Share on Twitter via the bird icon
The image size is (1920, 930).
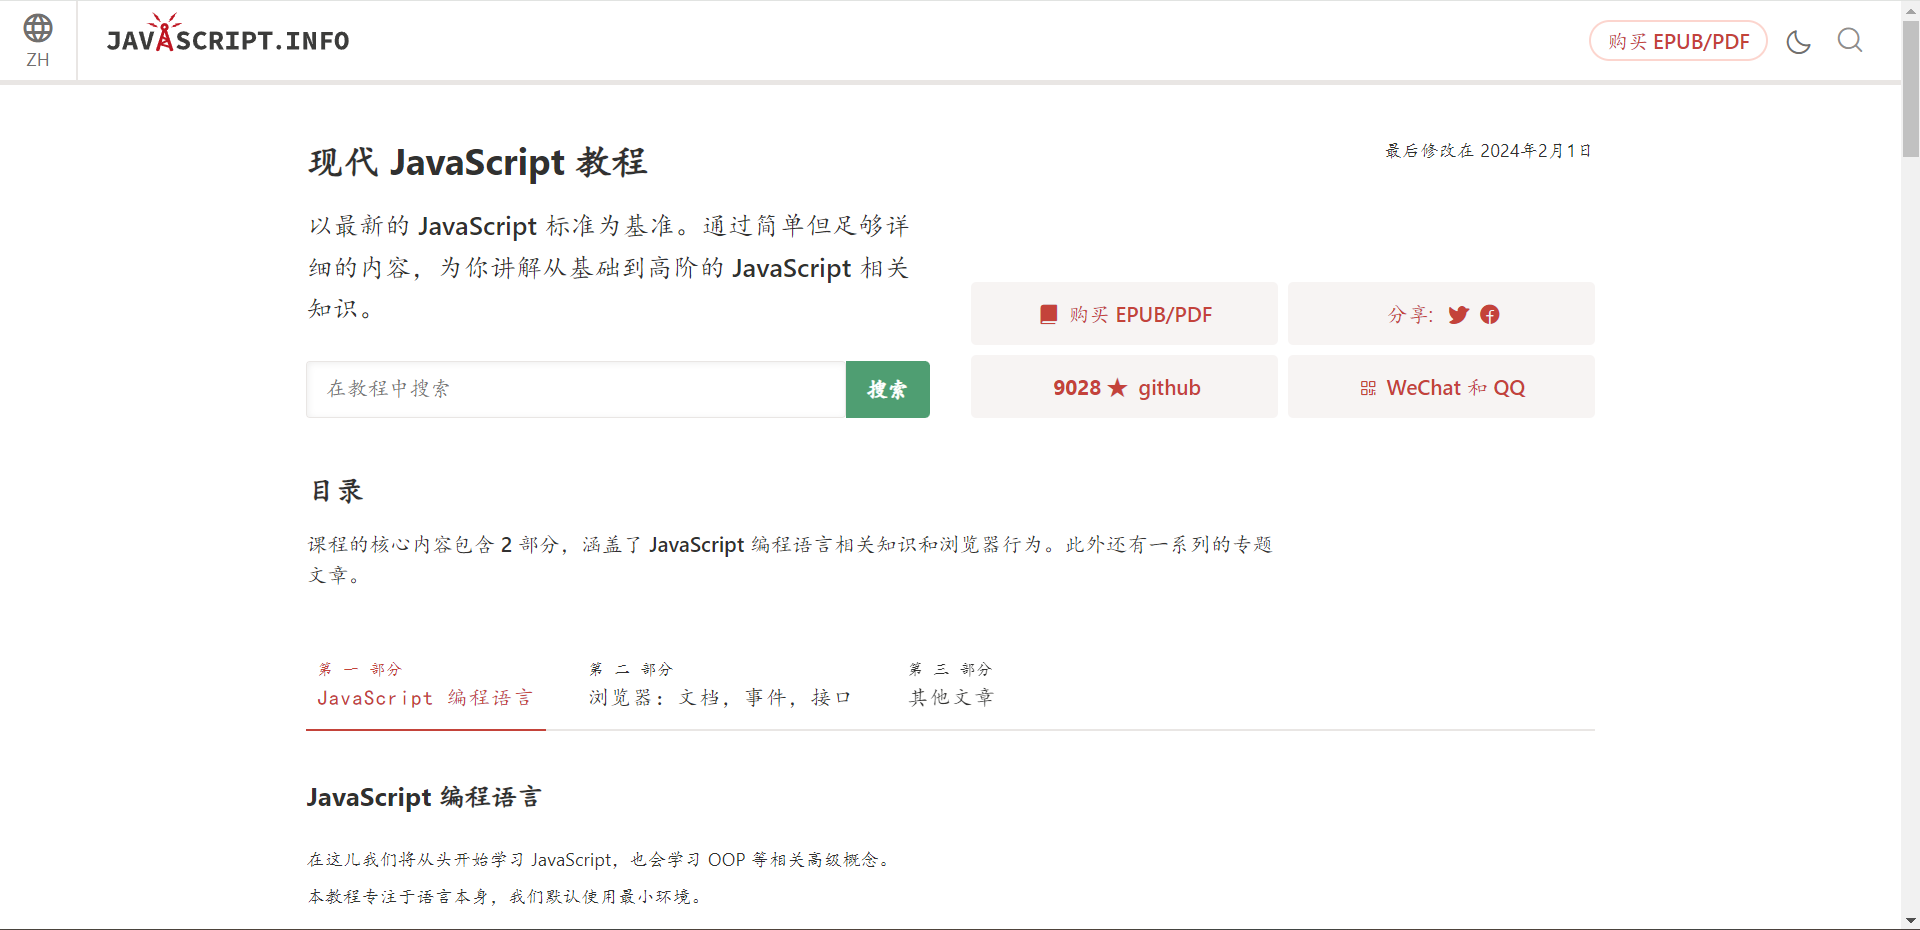[x=1458, y=315]
